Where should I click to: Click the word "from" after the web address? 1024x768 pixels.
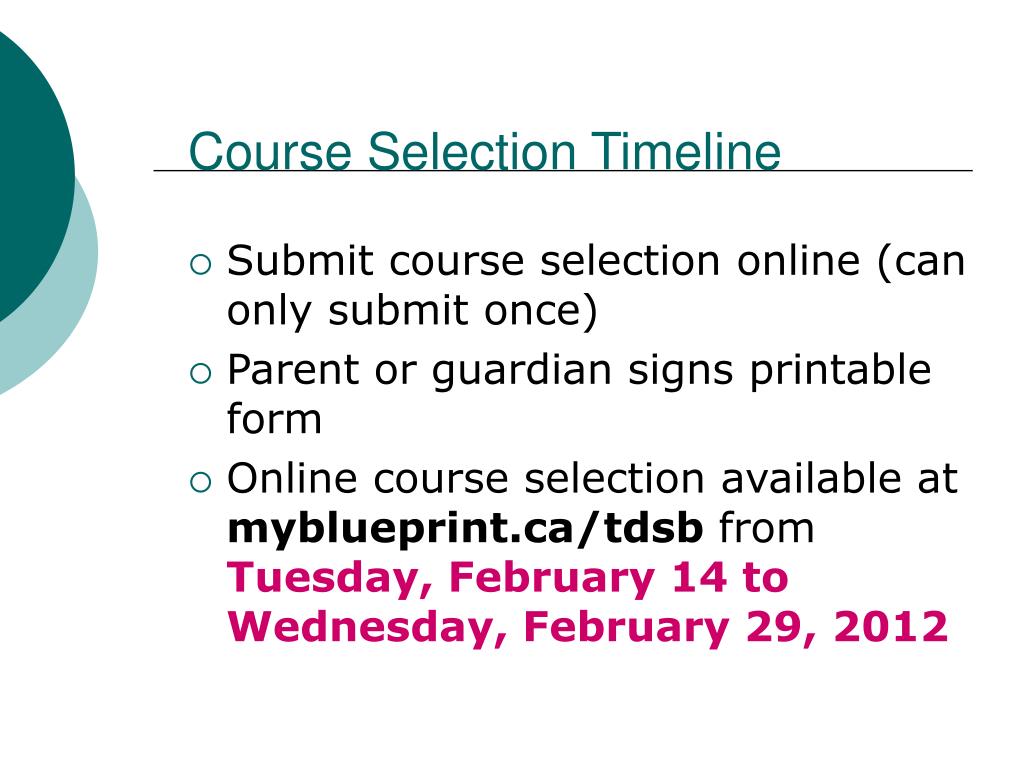[x=768, y=529]
